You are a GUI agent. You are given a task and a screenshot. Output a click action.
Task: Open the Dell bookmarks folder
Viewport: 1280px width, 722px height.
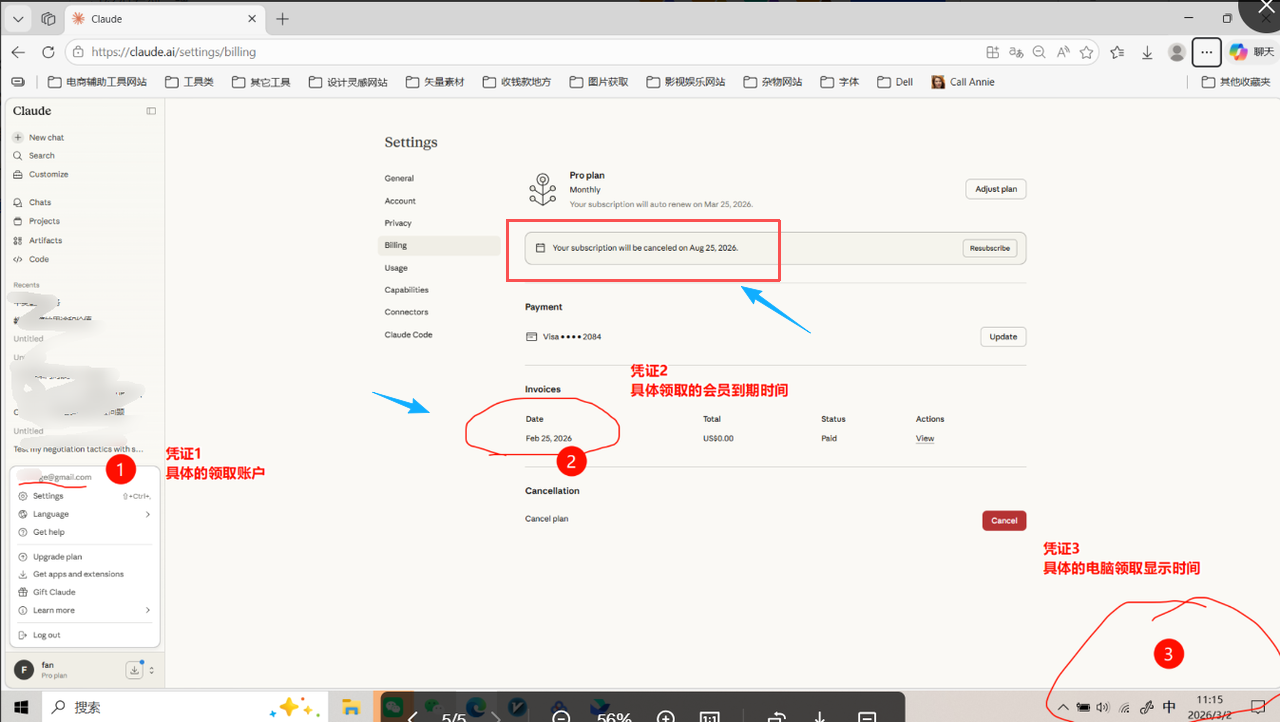895,82
